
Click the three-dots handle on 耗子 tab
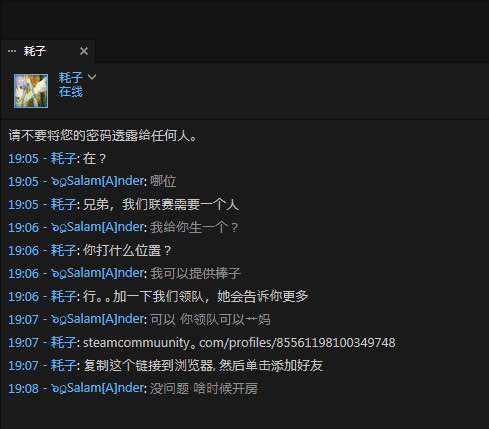tap(12, 51)
